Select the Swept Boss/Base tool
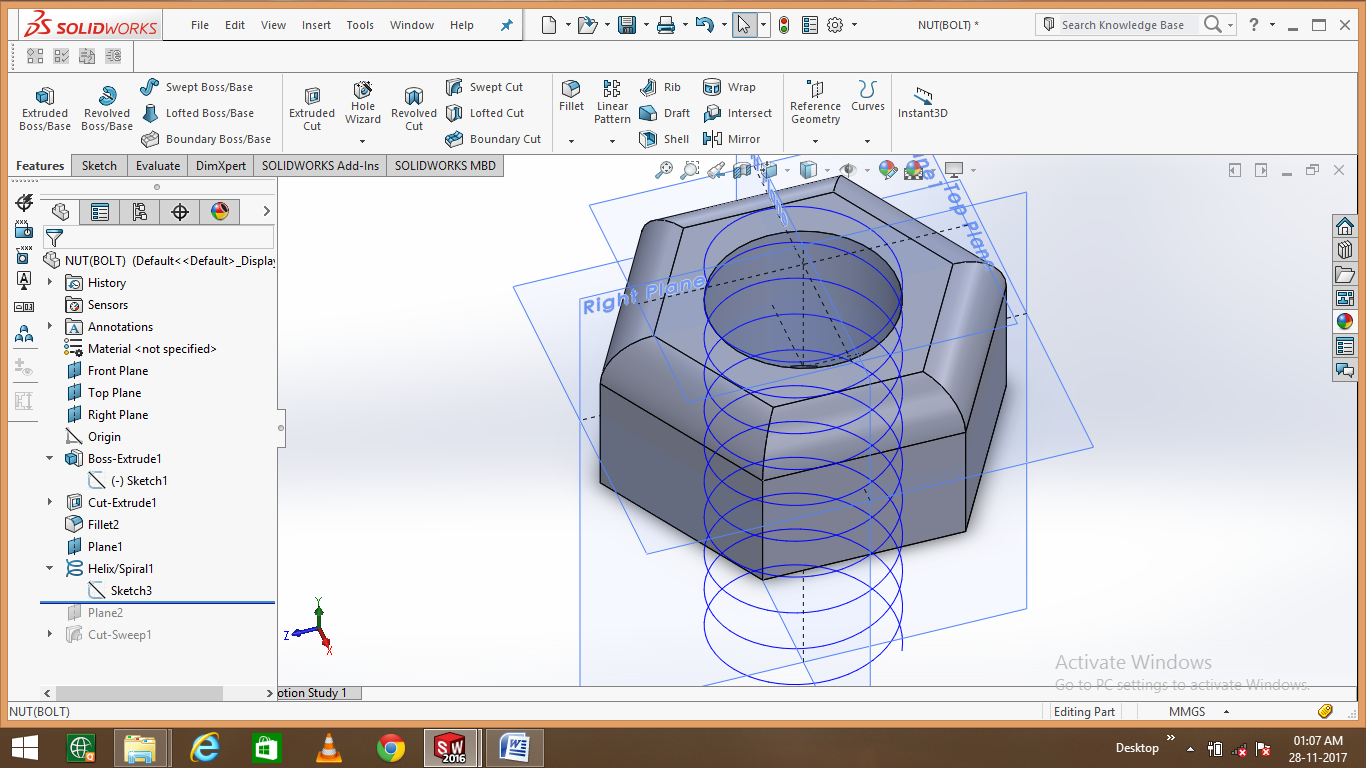Viewport: 1366px width, 768px height. pyautogui.click(x=208, y=86)
